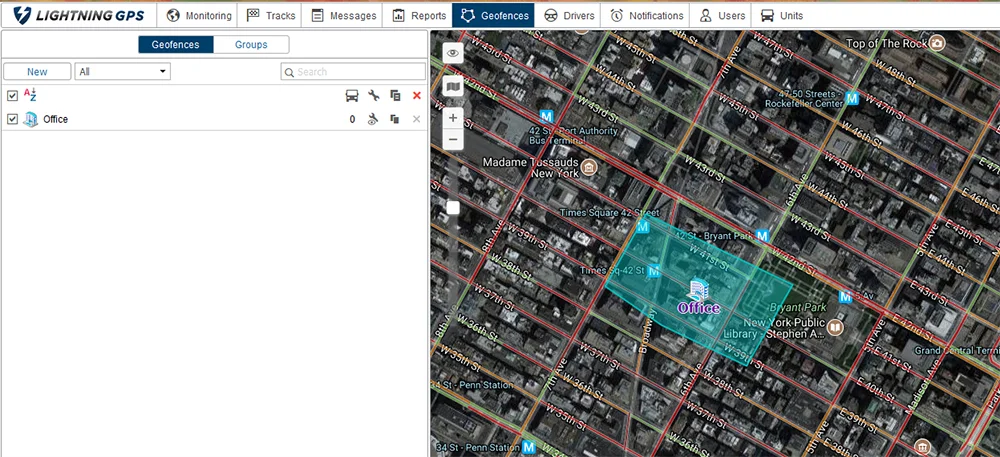Image resolution: width=1000 pixels, height=457 pixels.
Task: Click the Madame Tussauds museum marker
Action: pyautogui.click(x=589, y=168)
